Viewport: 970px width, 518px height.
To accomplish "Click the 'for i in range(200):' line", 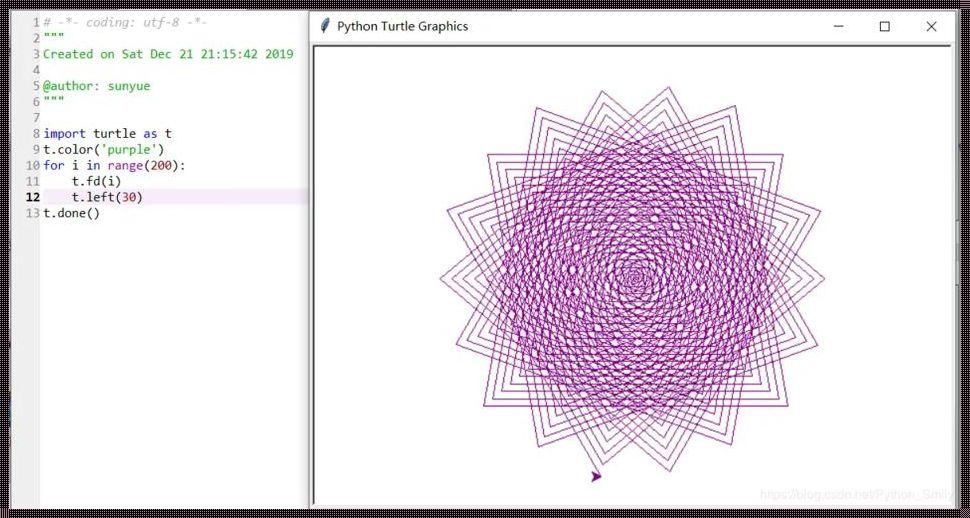I will click(x=114, y=165).
